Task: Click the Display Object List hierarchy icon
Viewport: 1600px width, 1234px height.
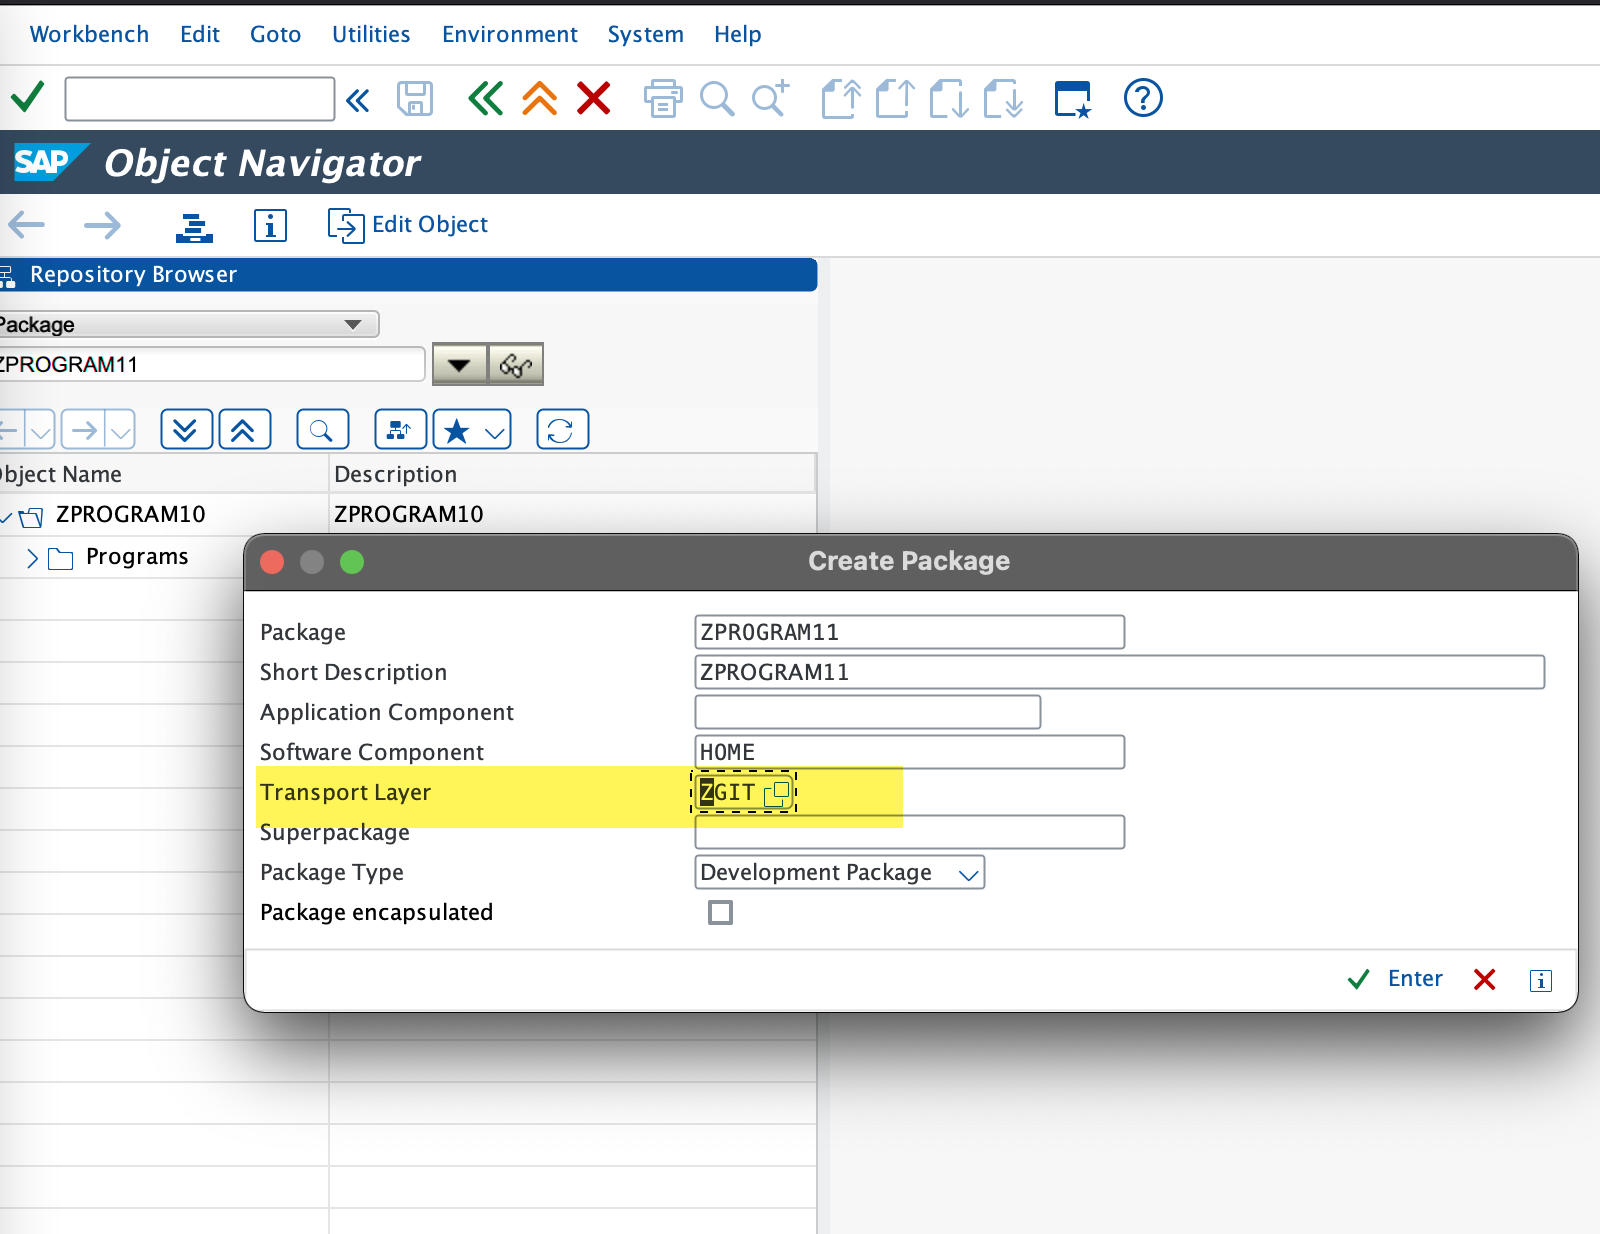Action: coord(194,226)
